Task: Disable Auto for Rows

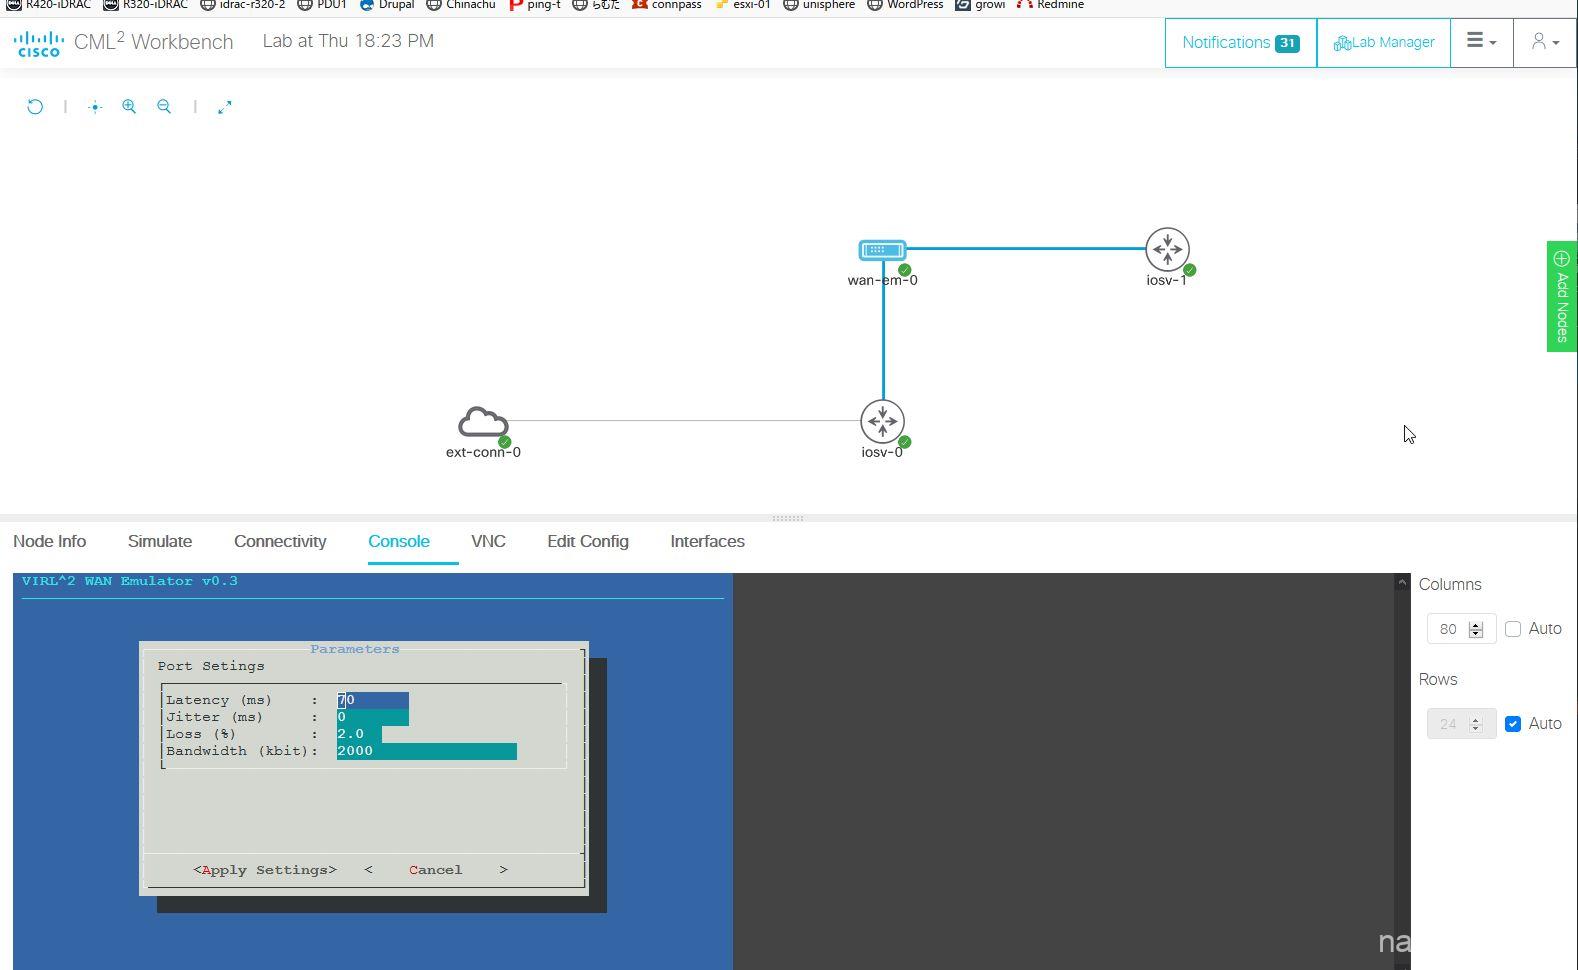Action: pyautogui.click(x=1513, y=724)
